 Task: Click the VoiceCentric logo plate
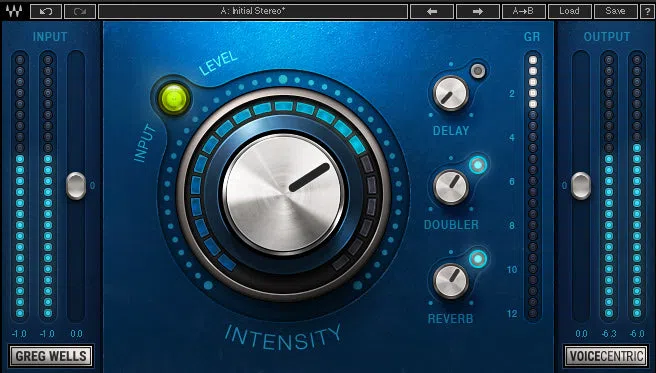pyautogui.click(x=605, y=356)
